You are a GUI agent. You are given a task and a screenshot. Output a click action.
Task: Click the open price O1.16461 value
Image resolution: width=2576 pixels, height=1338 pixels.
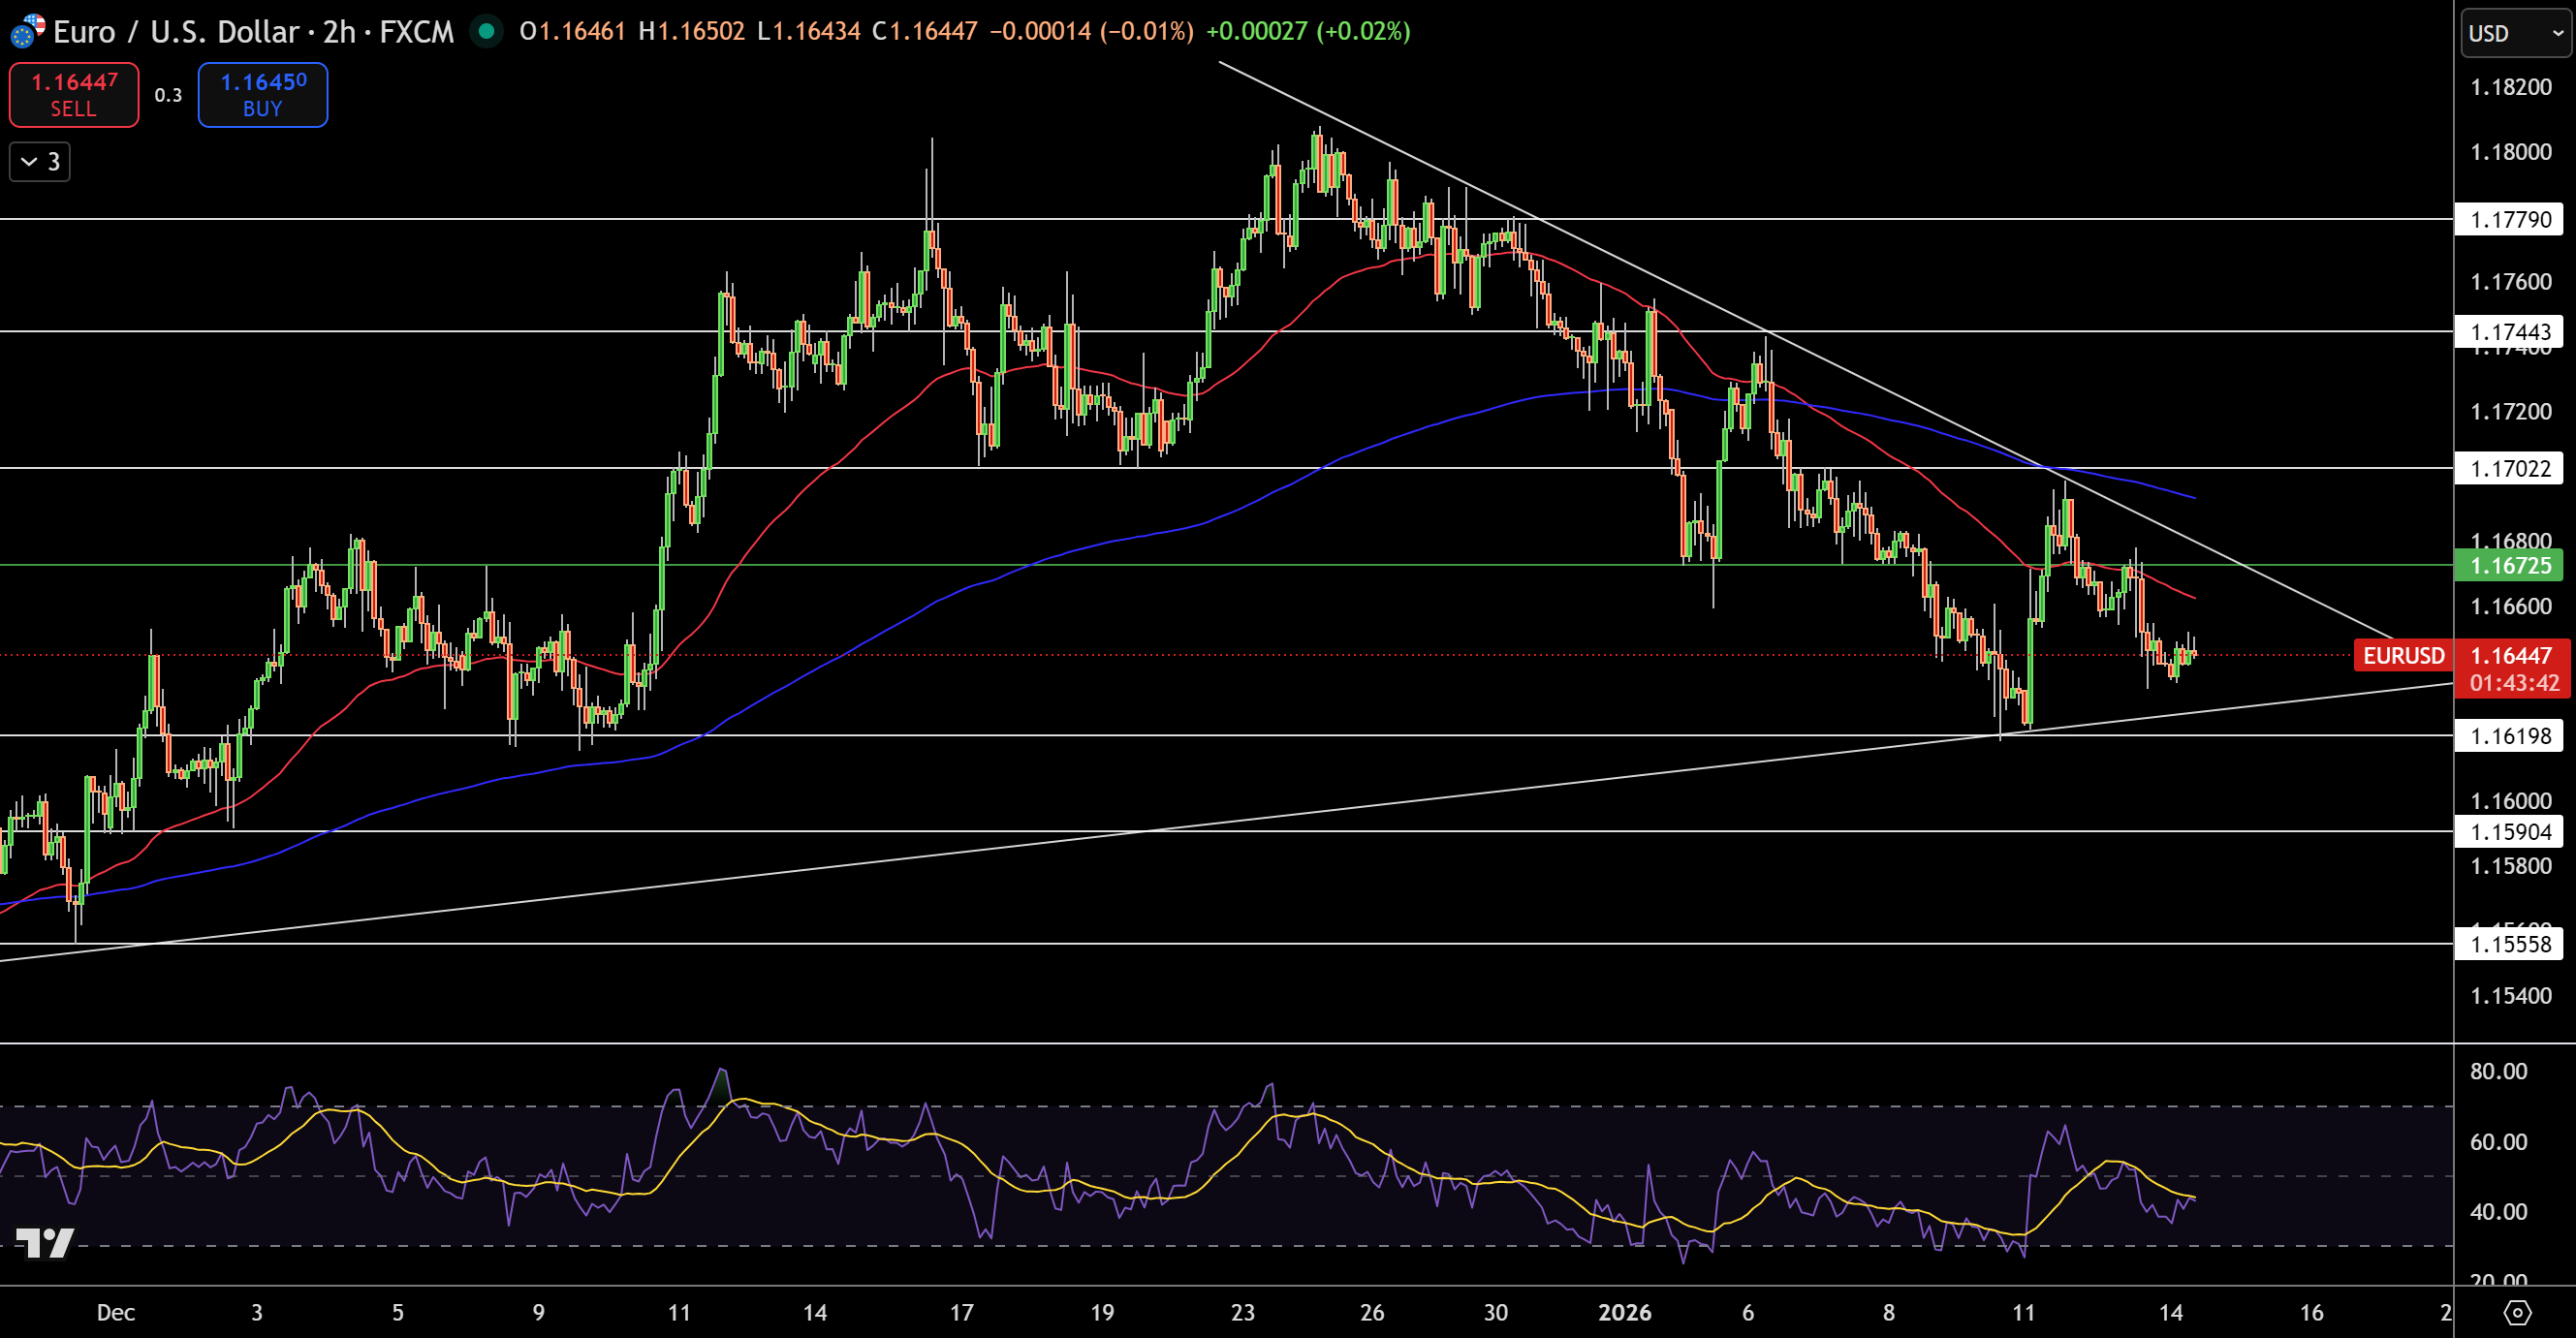coord(572,31)
